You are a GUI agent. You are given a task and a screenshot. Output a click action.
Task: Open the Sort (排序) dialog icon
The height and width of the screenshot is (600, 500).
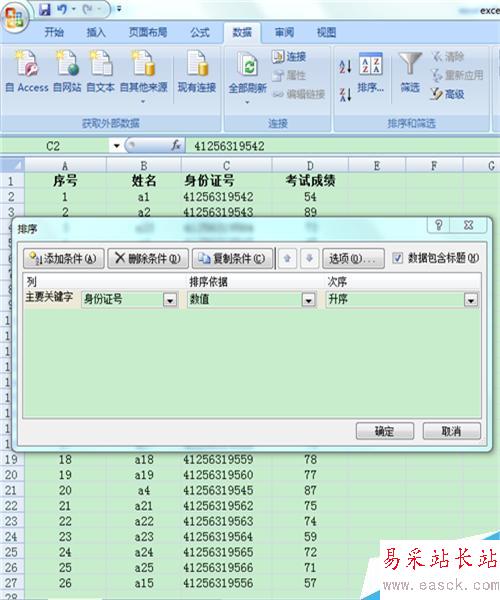[x=371, y=72]
